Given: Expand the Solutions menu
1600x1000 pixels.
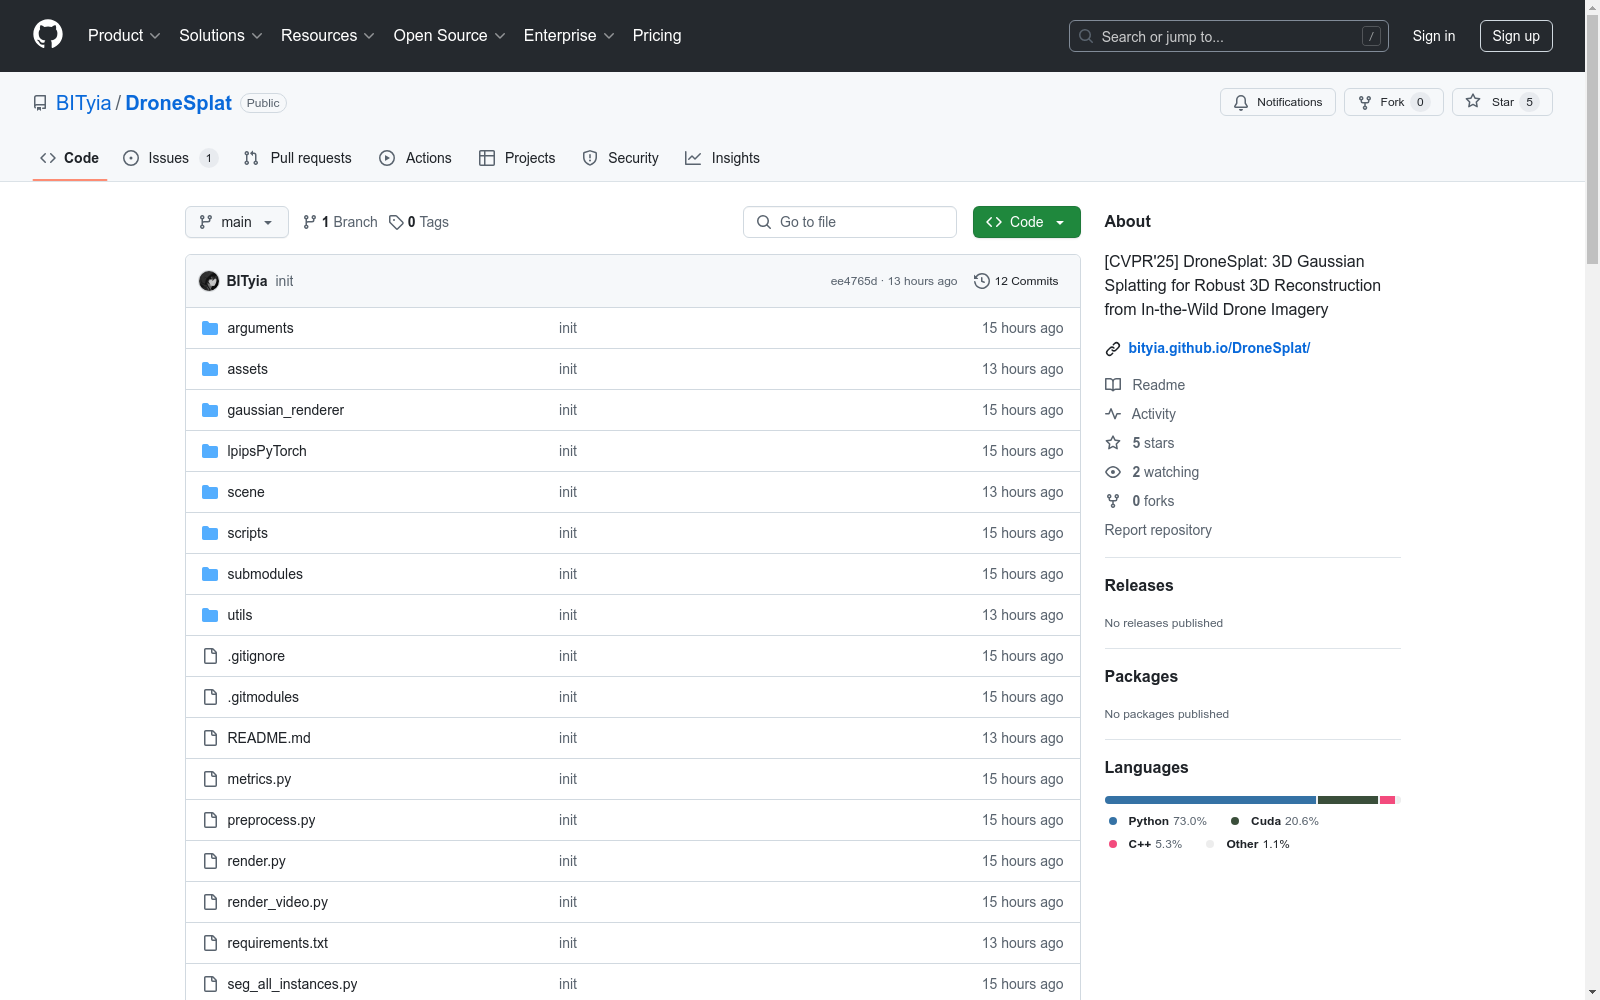Looking at the screenshot, I should 221,35.
